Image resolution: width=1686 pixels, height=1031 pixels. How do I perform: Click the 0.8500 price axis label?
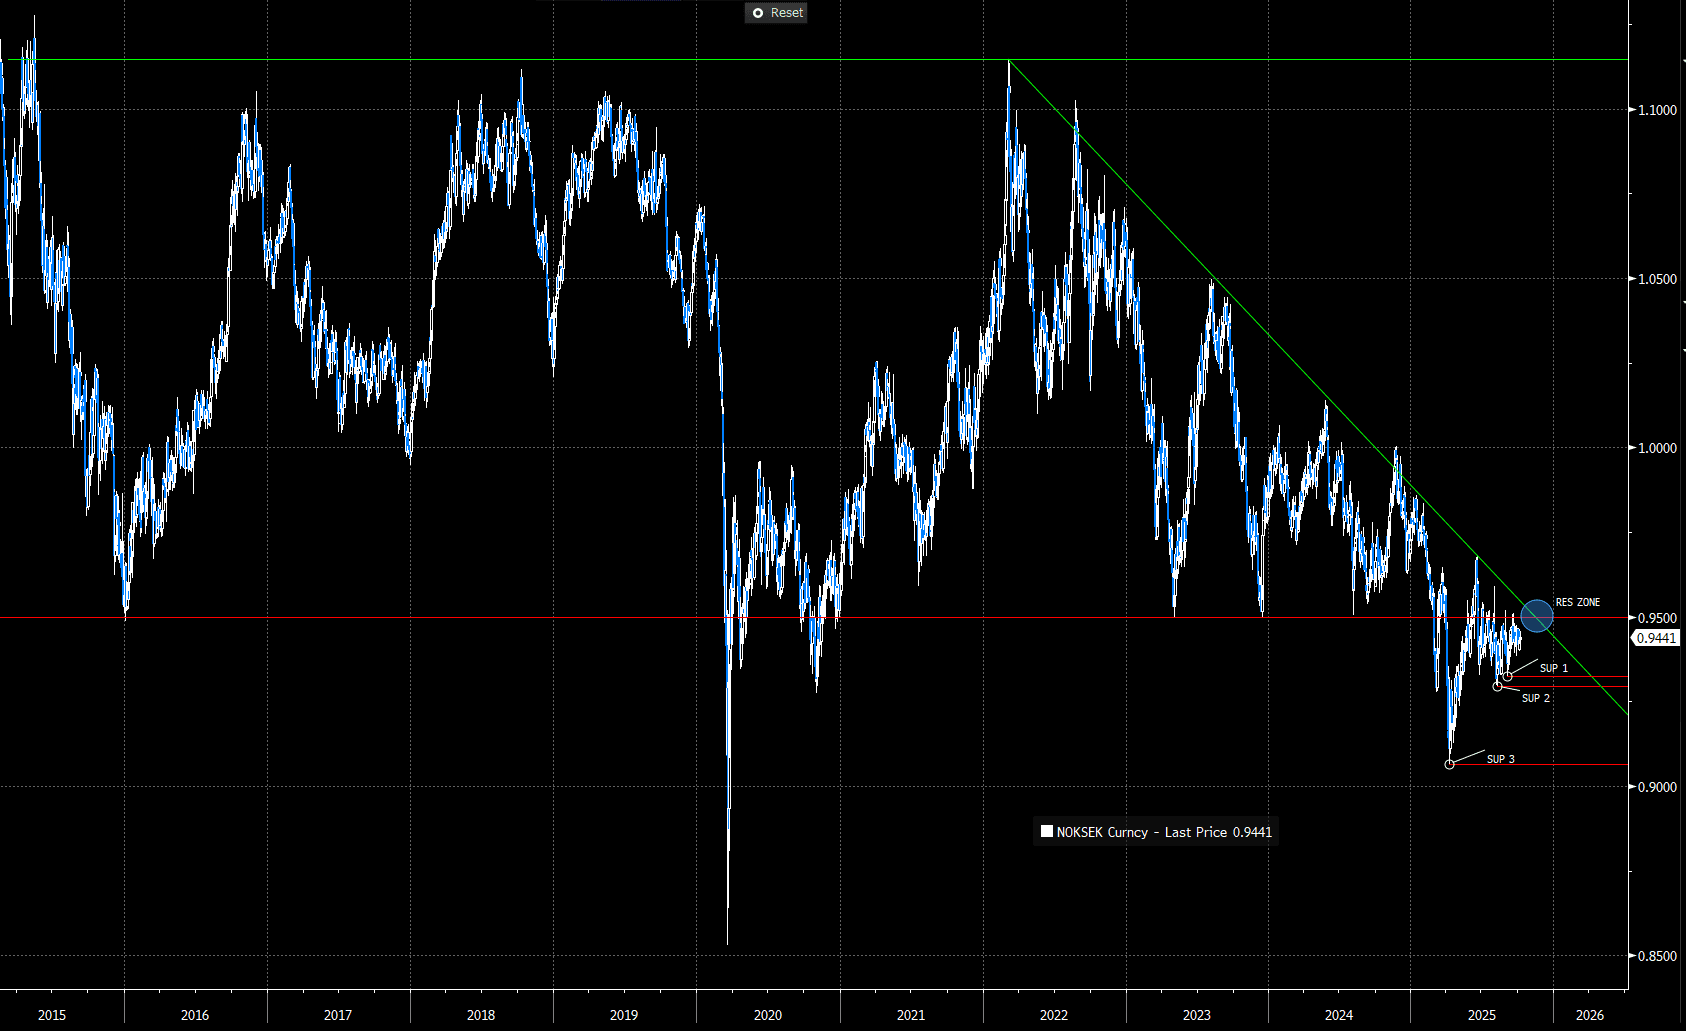coord(1657,956)
